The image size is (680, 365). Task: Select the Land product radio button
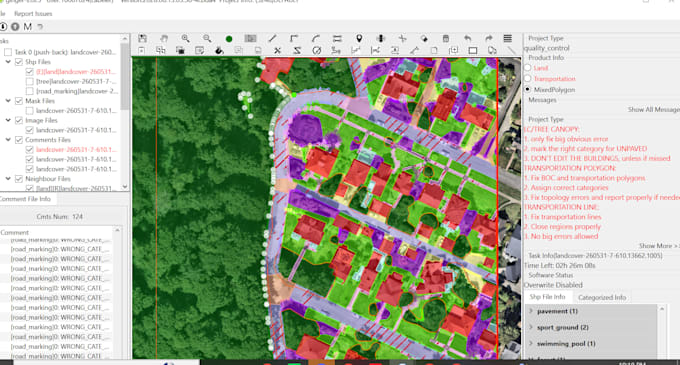click(x=528, y=68)
